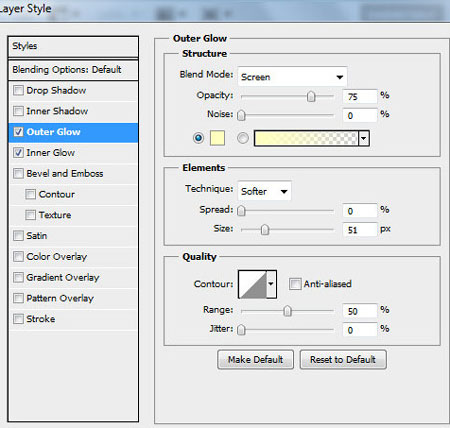This screenshot has width=450, height=428.
Task: Click the yellow-to-transparent gradient preview bar
Action: (306, 138)
